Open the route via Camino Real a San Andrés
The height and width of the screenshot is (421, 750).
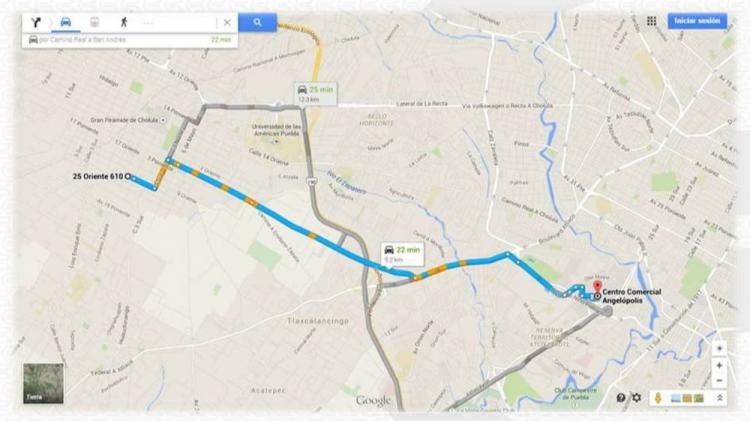(x=130, y=40)
